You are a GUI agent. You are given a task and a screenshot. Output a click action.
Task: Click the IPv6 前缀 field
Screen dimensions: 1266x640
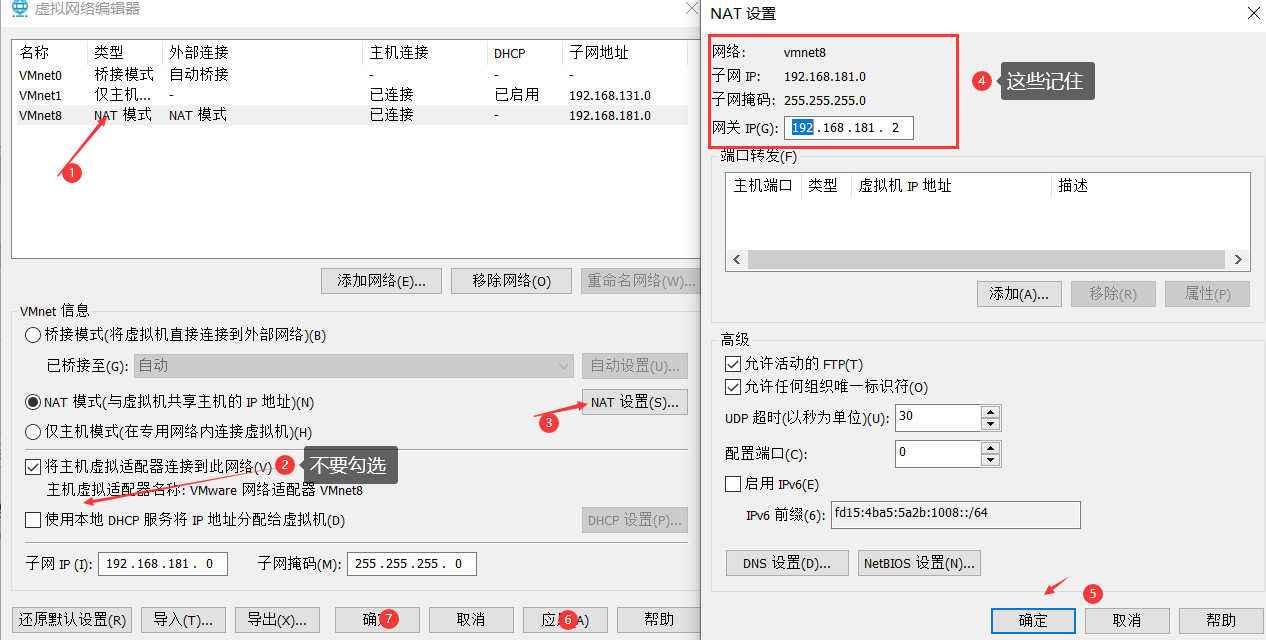pyautogui.click(x=956, y=514)
